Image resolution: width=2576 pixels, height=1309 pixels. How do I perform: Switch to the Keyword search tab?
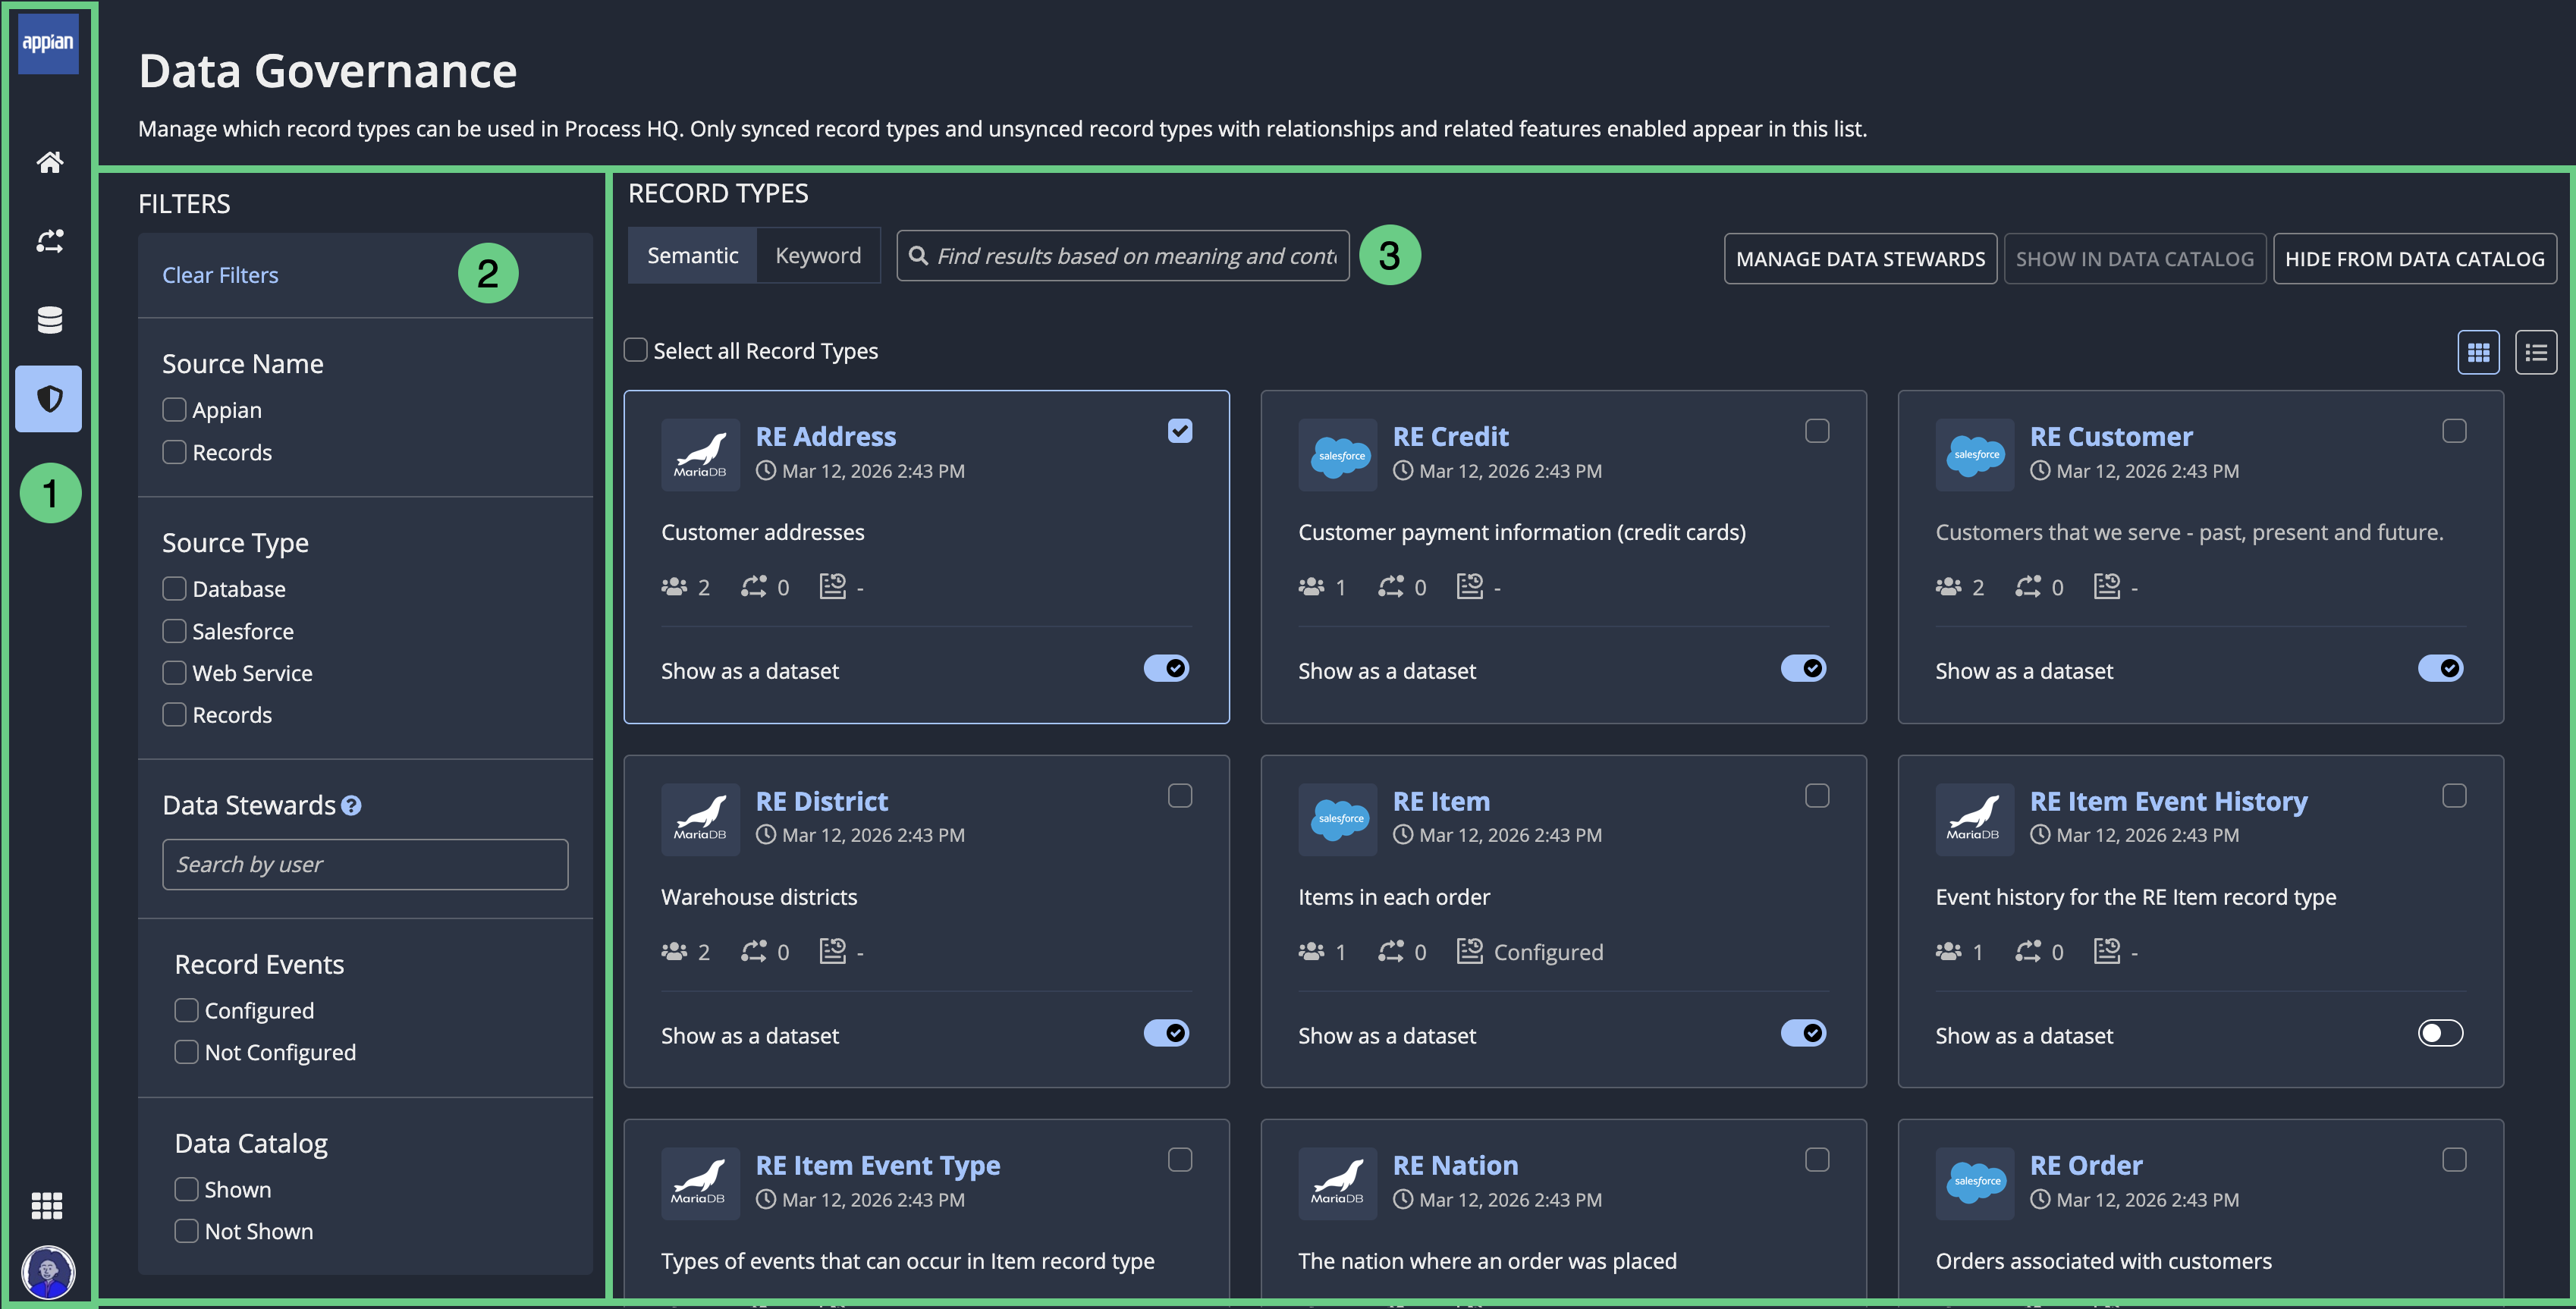pyautogui.click(x=818, y=256)
